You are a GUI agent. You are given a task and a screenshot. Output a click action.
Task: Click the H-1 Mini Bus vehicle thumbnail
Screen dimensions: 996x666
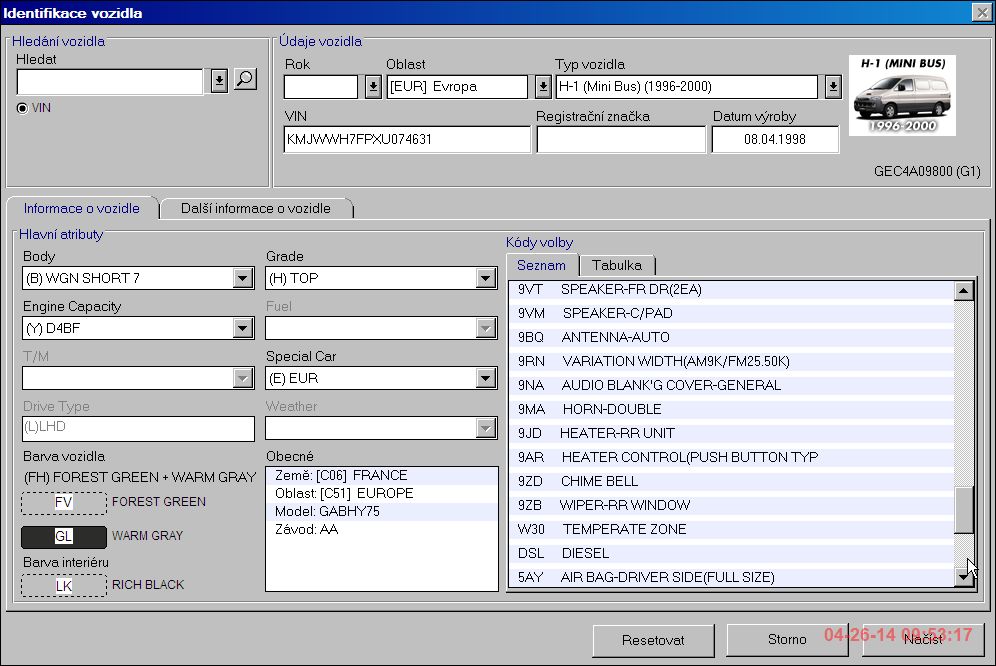tap(902, 95)
